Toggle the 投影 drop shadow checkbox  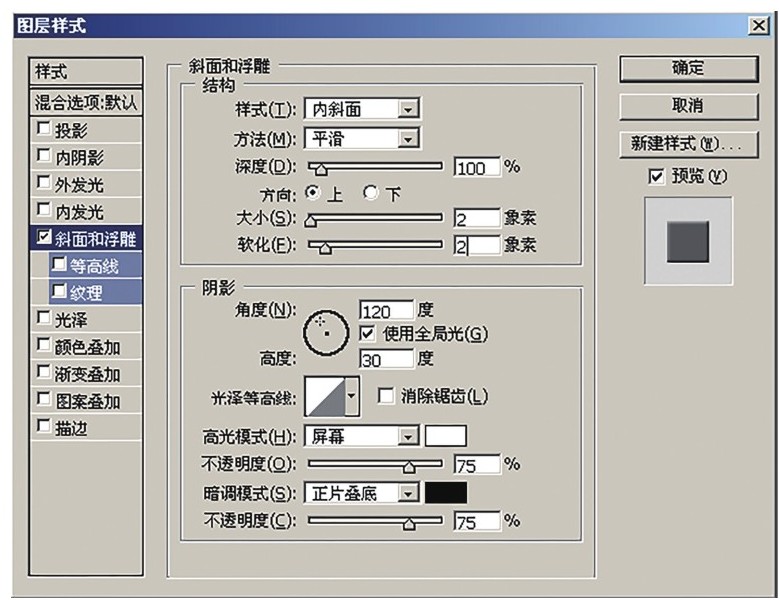[x=44, y=129]
